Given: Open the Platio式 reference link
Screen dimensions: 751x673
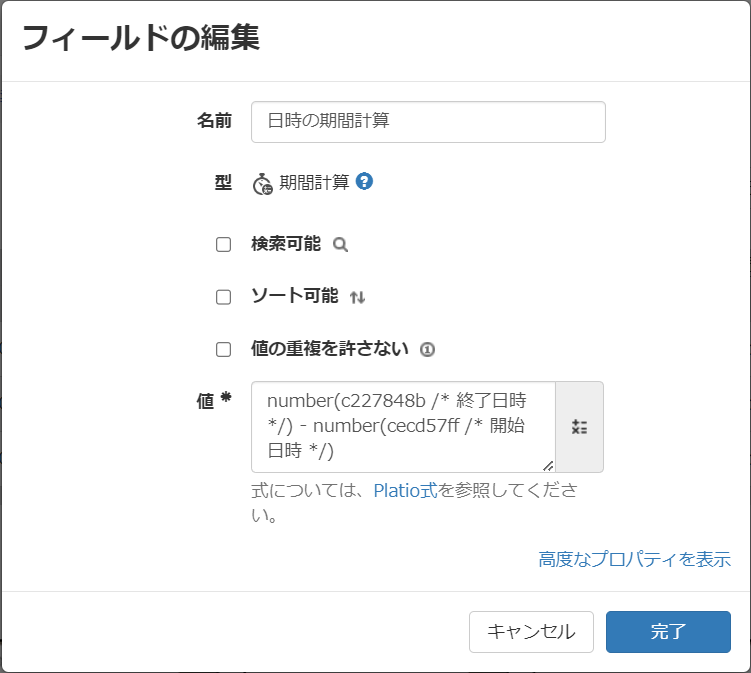Looking at the screenshot, I should (405, 490).
